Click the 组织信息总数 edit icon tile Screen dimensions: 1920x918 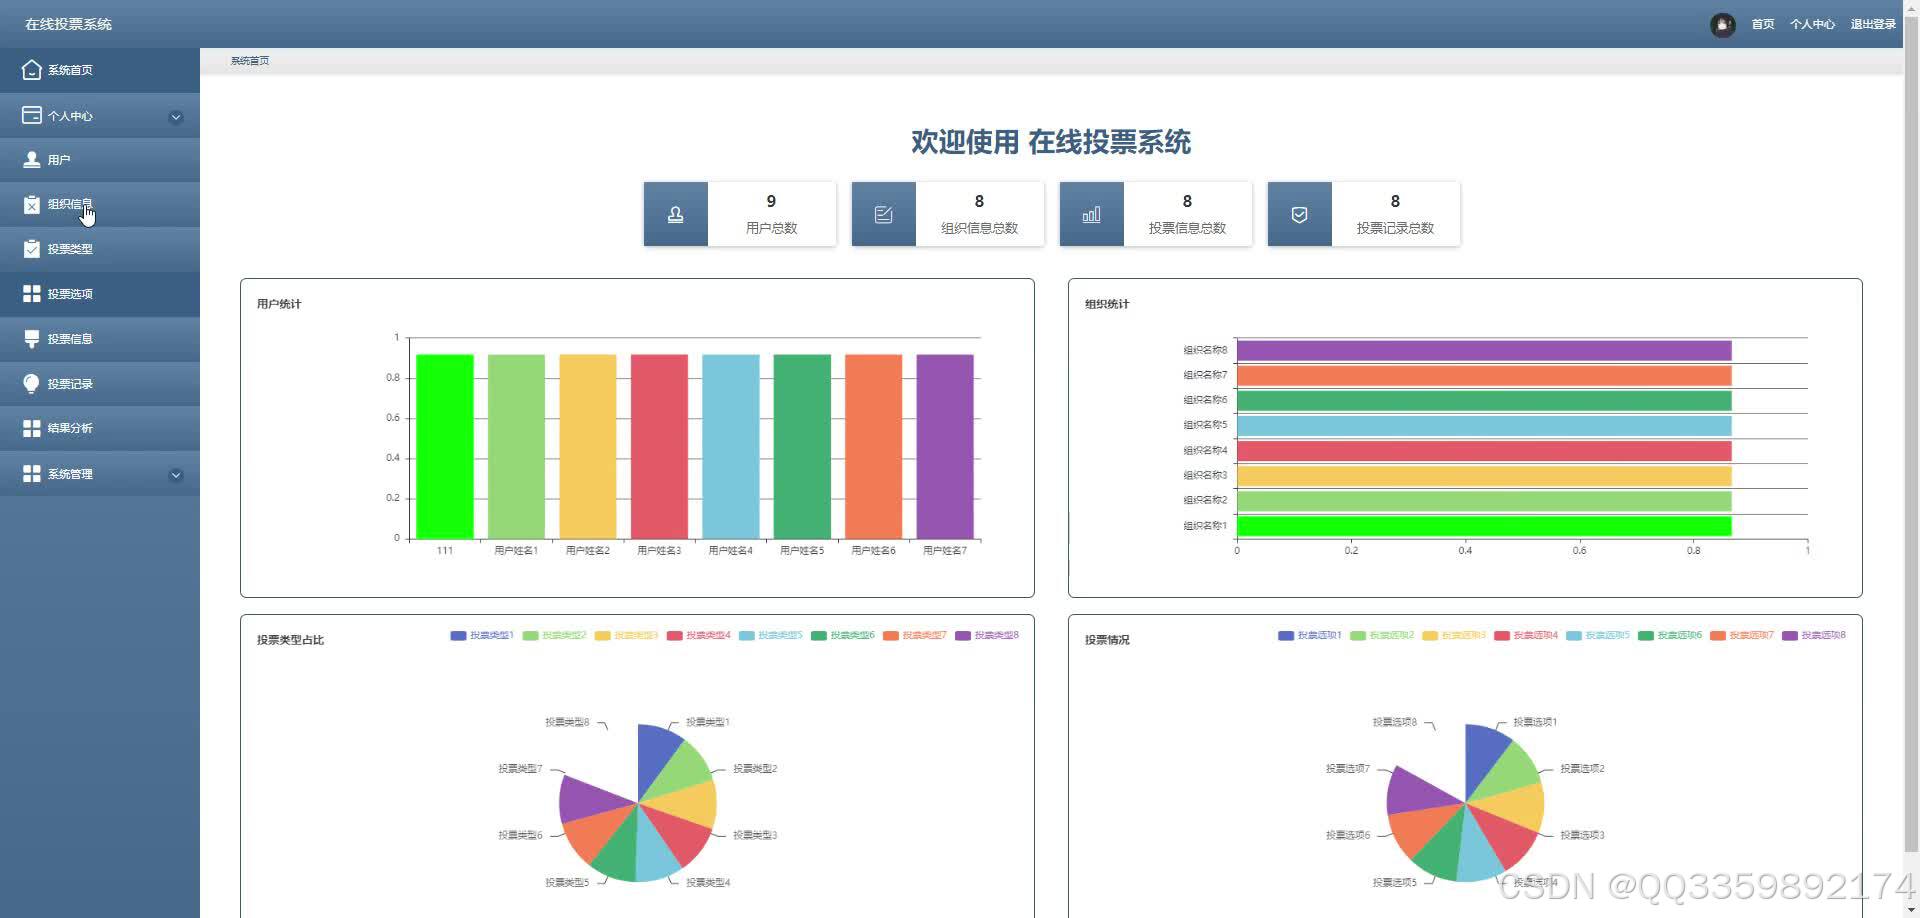[x=884, y=214]
